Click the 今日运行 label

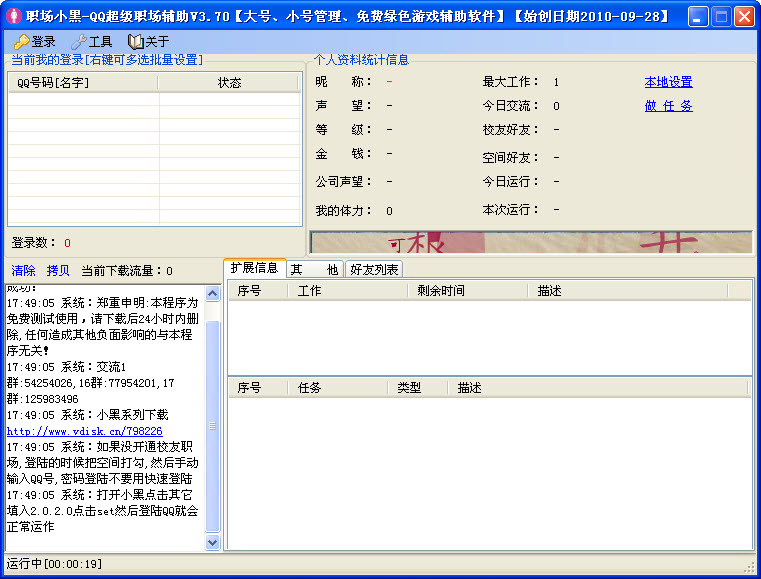tap(510, 182)
